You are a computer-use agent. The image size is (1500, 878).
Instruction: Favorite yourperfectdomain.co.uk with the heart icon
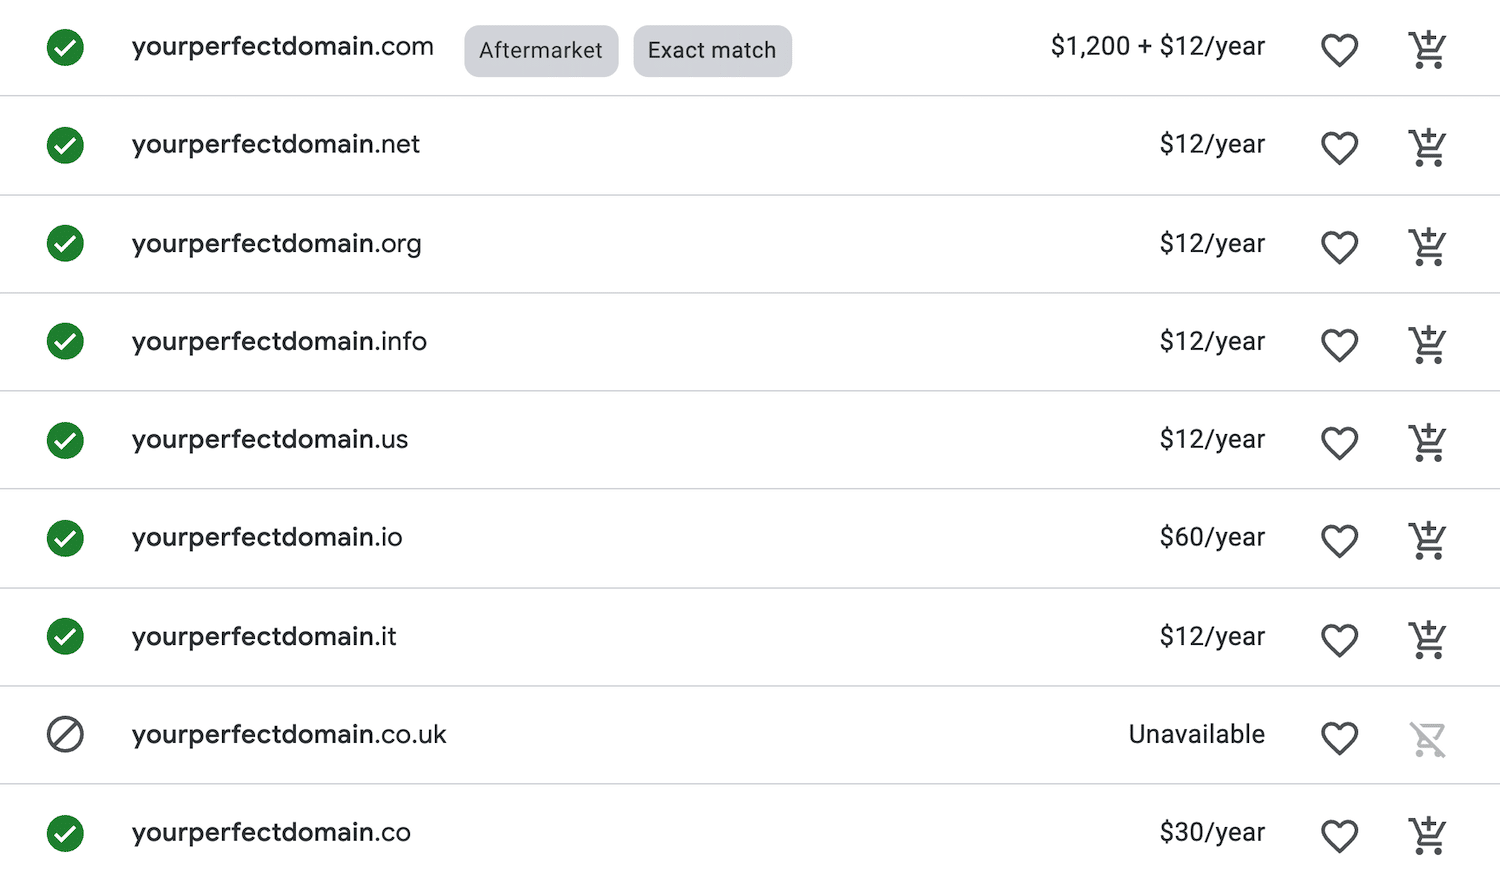click(x=1339, y=736)
